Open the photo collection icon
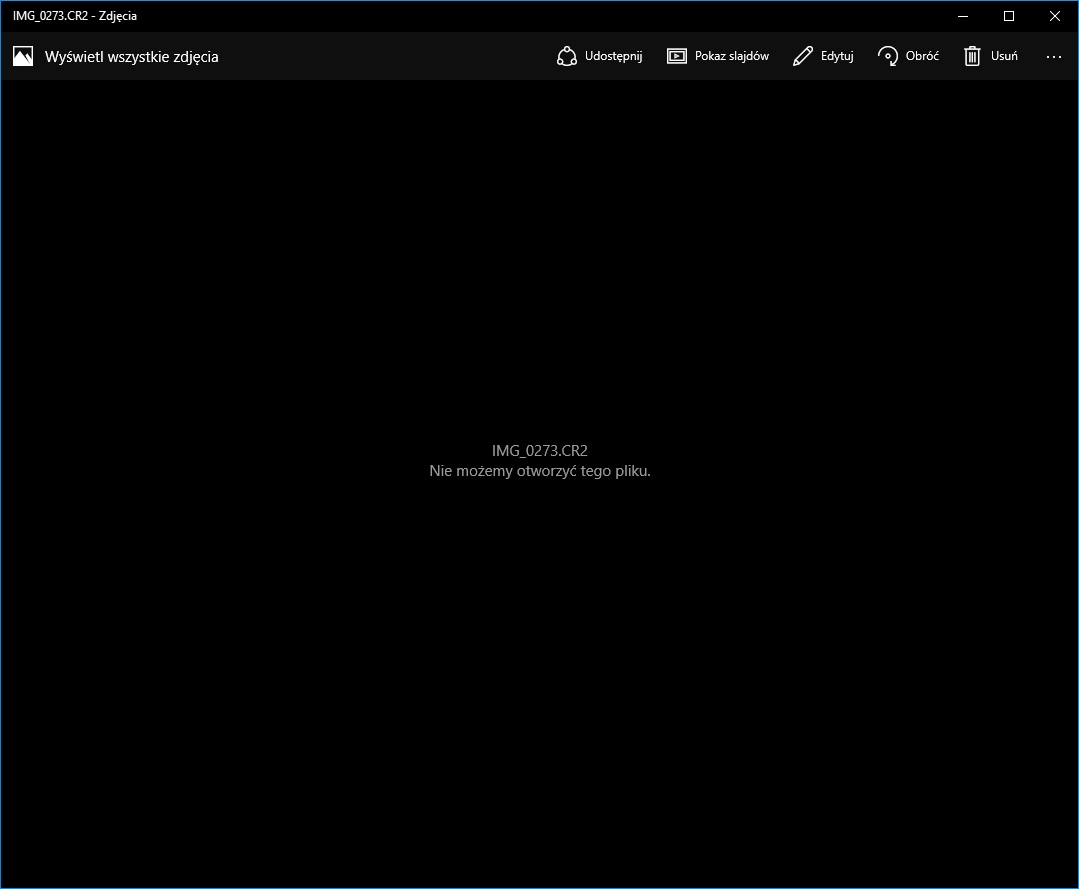Viewport: 1079px width, 889px height. 23,56
